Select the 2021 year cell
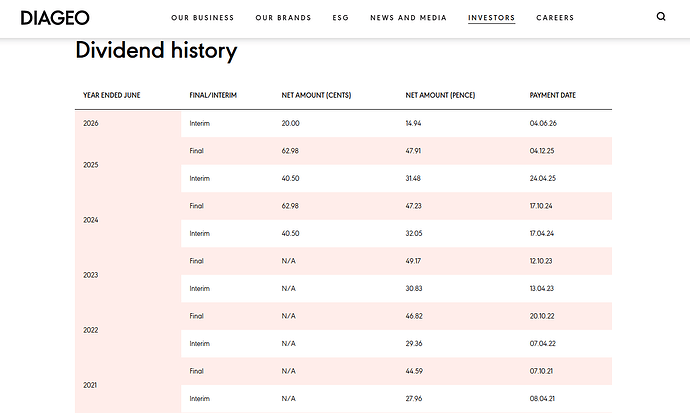 90,385
